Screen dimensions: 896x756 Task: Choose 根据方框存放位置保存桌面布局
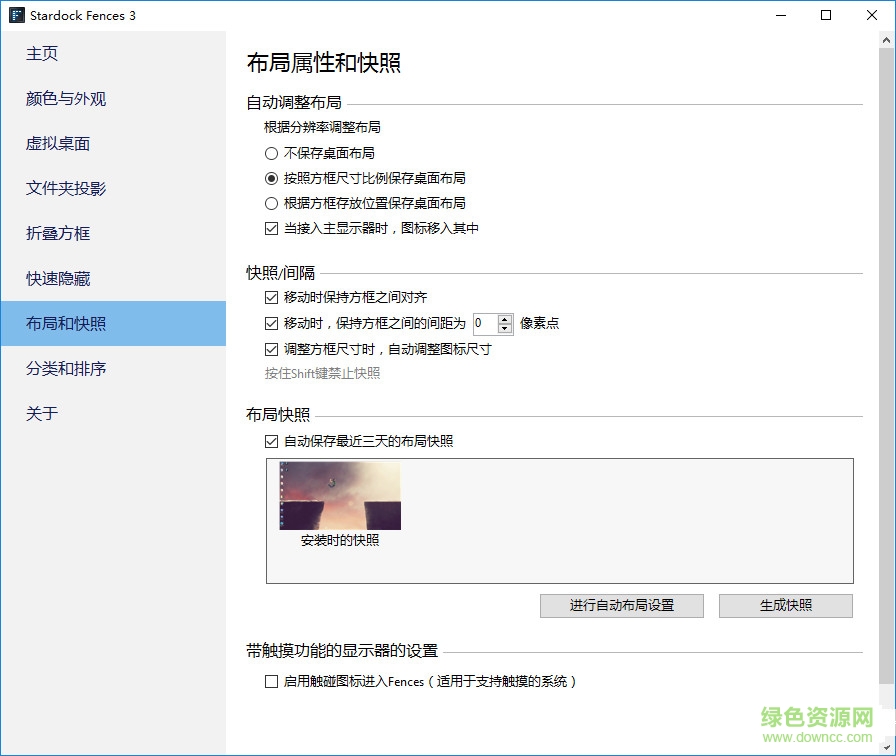point(270,203)
